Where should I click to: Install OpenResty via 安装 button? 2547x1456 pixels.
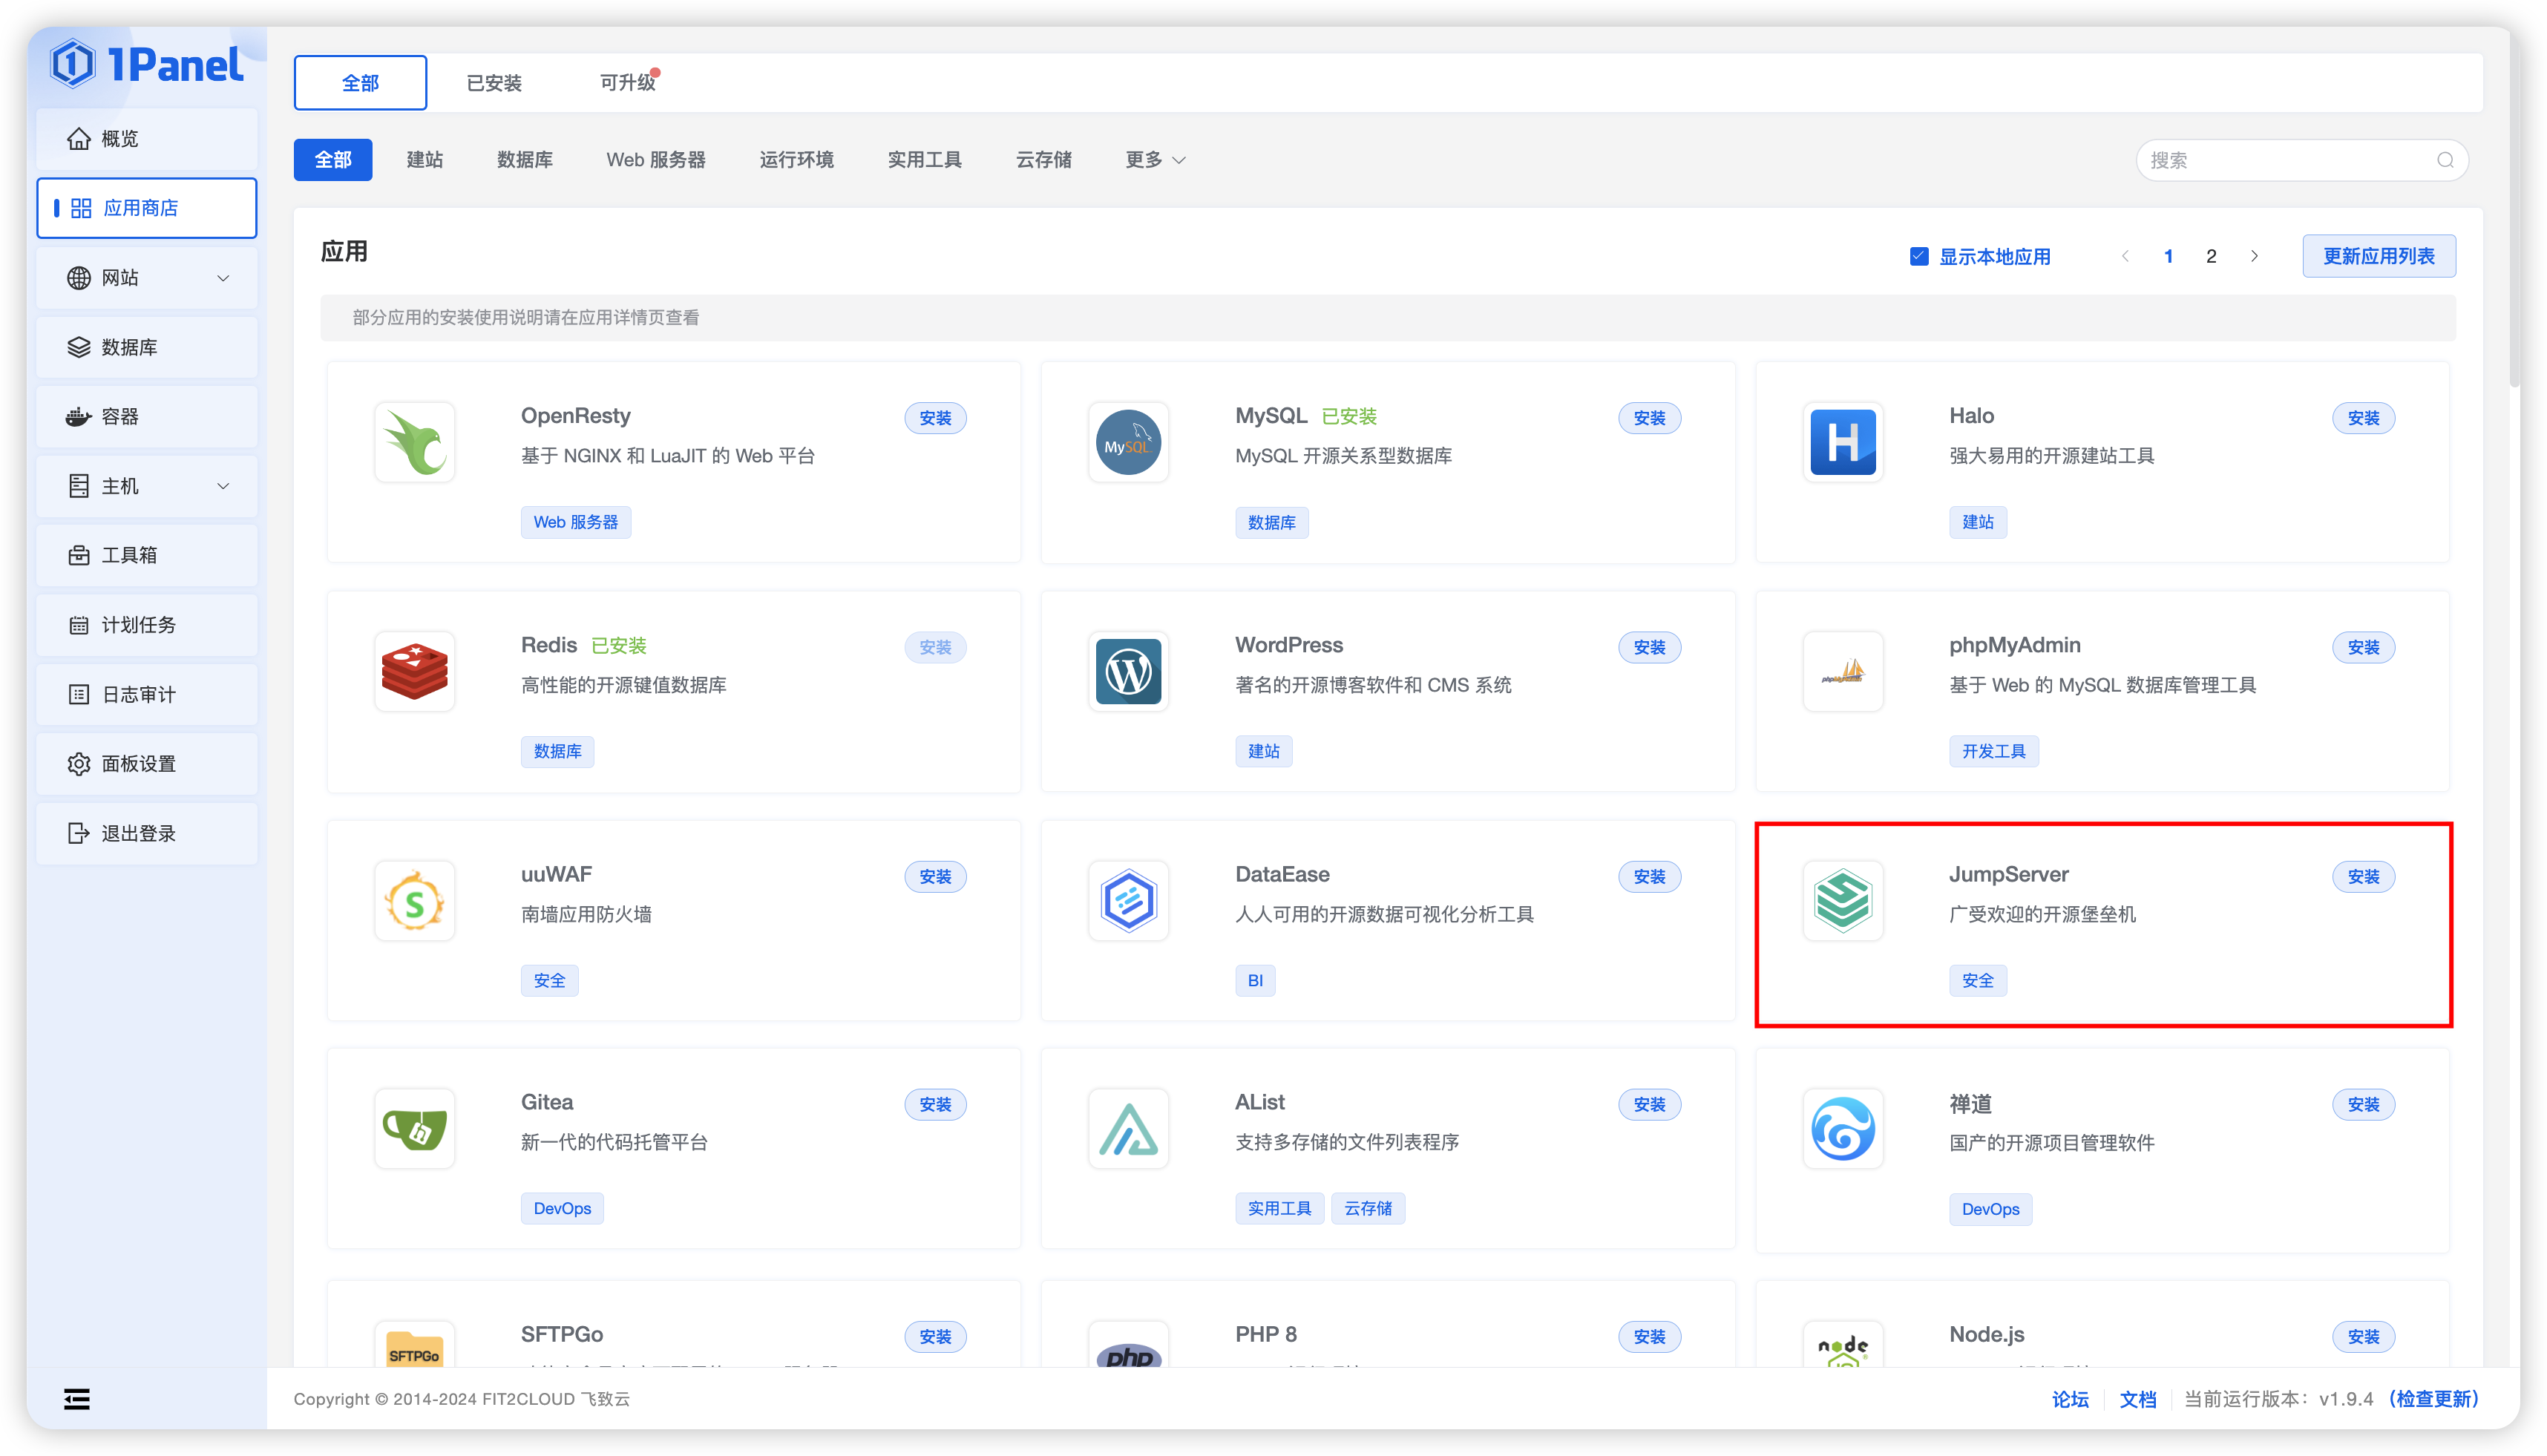click(x=935, y=418)
